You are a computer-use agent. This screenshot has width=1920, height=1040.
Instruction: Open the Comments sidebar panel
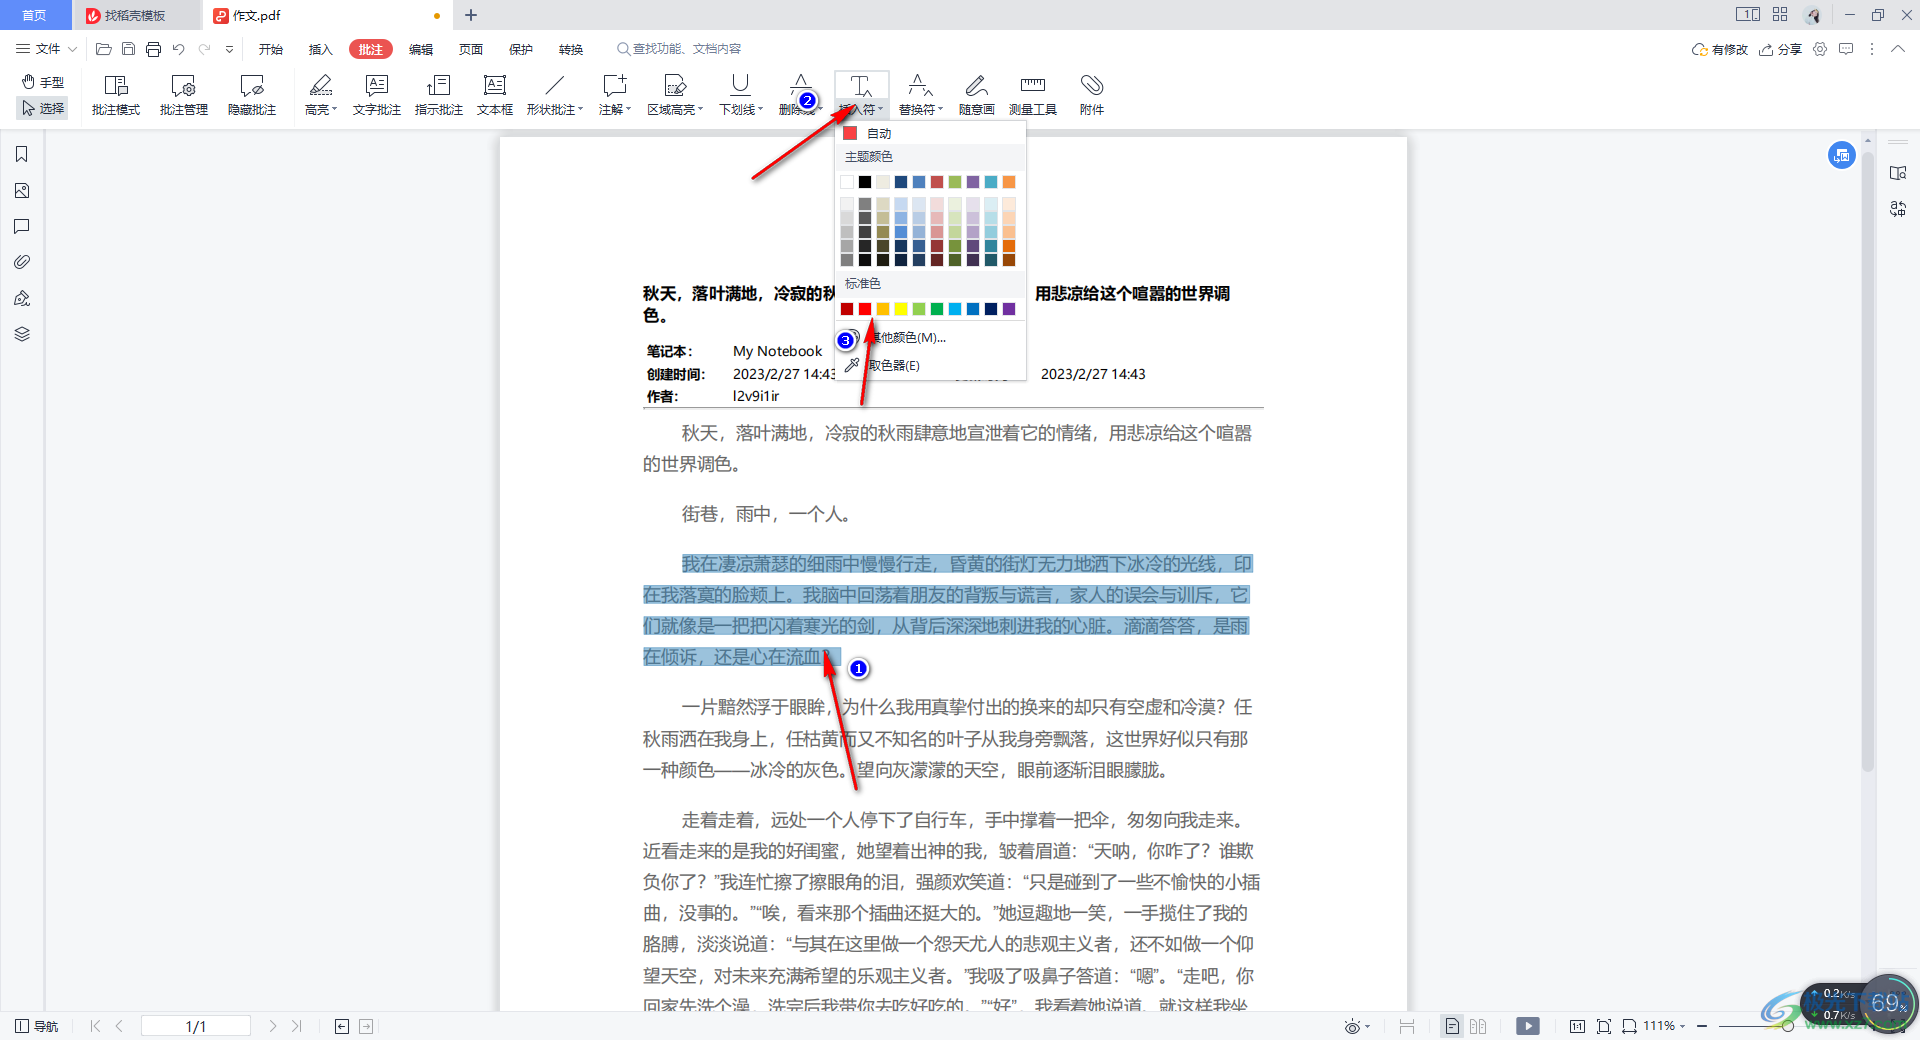pyautogui.click(x=22, y=226)
